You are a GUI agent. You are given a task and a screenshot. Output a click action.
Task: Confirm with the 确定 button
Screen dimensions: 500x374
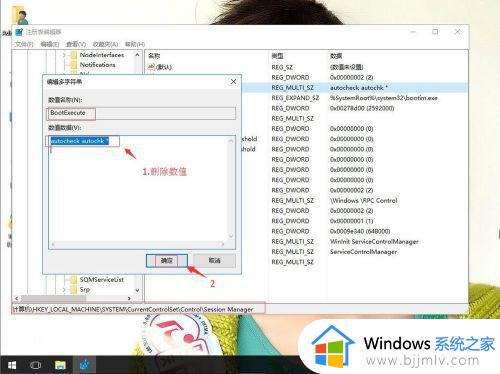click(x=167, y=261)
